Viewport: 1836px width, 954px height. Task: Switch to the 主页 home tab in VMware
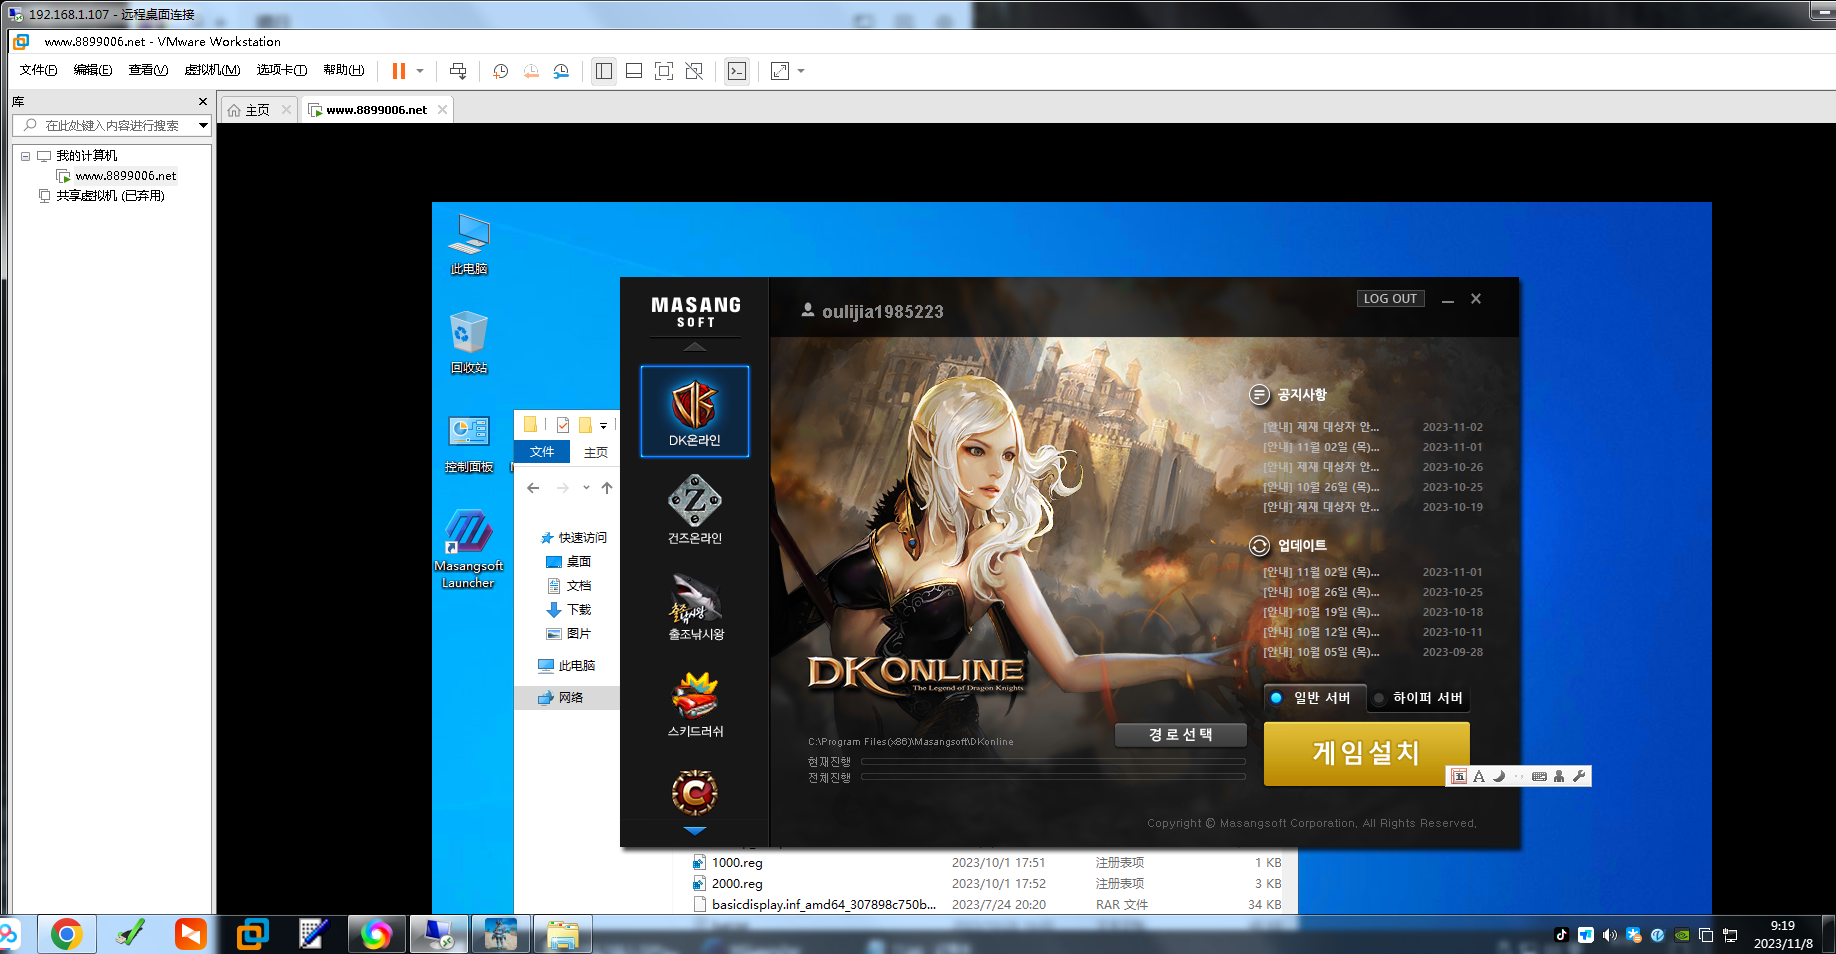[258, 110]
